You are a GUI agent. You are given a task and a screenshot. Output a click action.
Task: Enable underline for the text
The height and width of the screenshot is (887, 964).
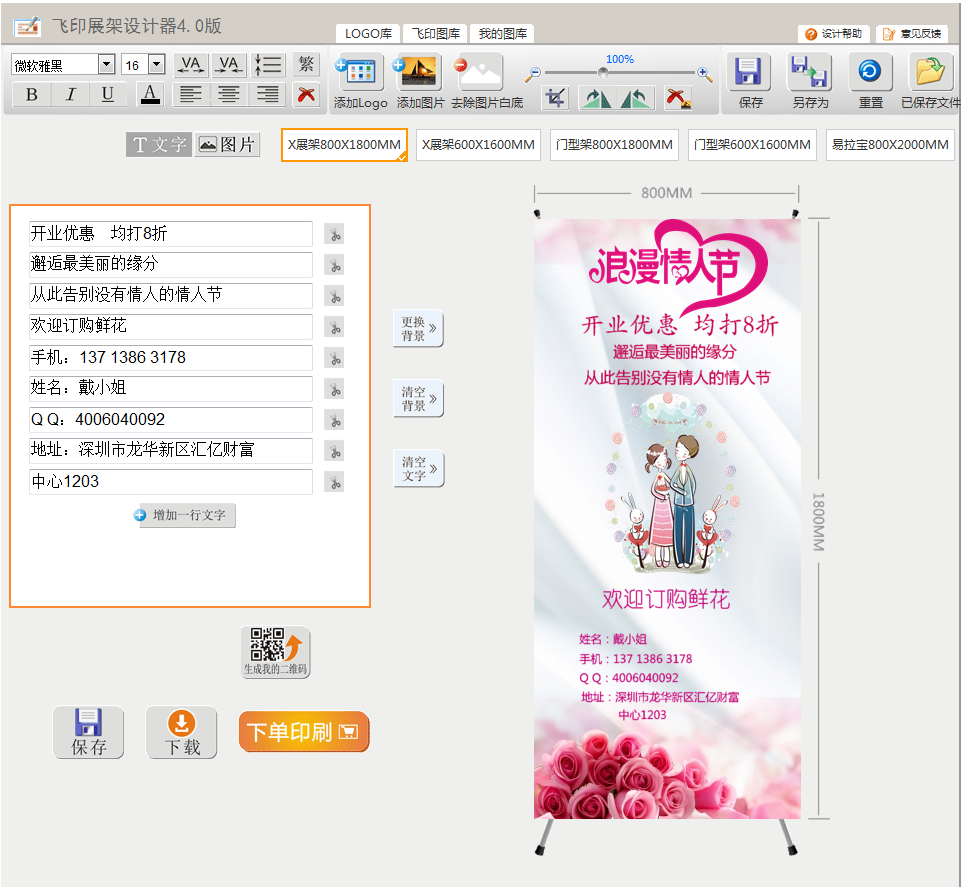tap(107, 95)
